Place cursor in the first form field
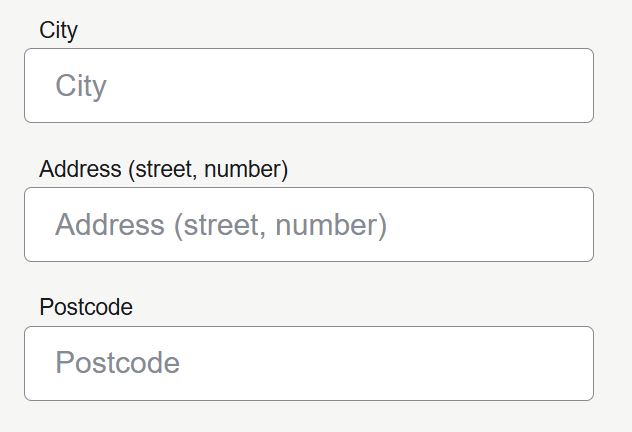Image resolution: width=632 pixels, height=432 pixels. (308, 86)
